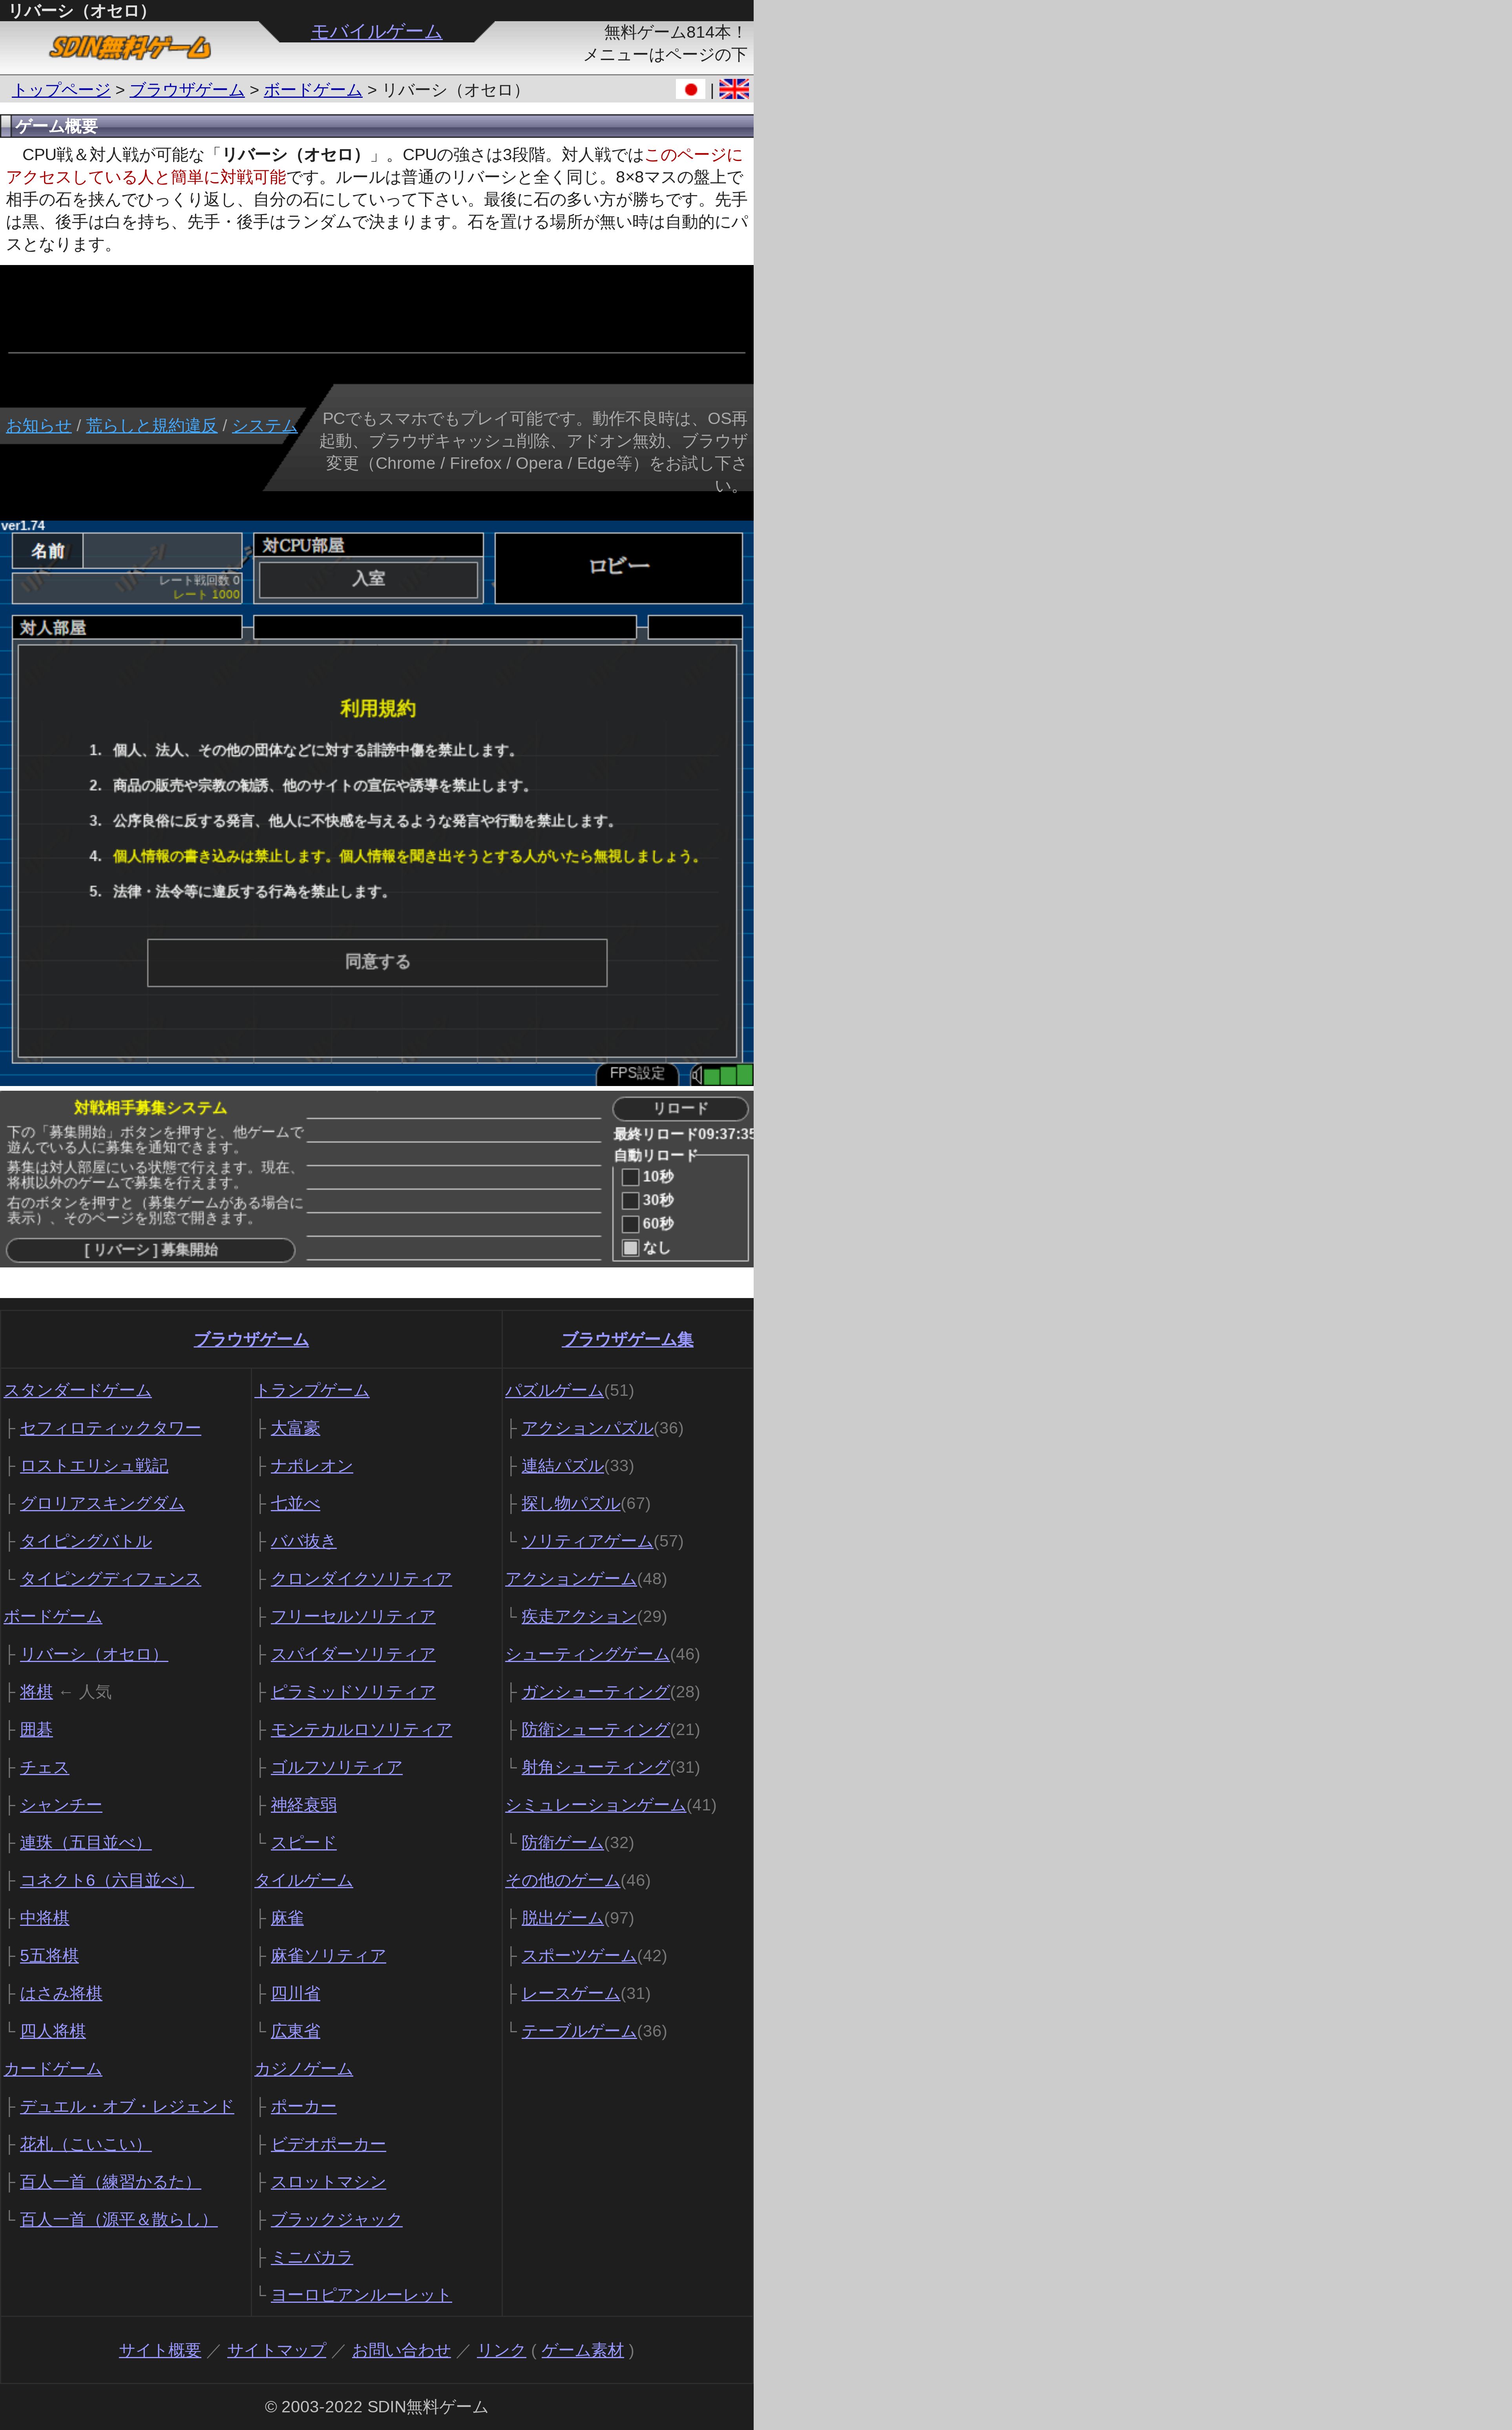Viewport: 1512px width, 2430px height.
Task: Click the SDIN無料ゲーム logo
Action: tap(130, 47)
